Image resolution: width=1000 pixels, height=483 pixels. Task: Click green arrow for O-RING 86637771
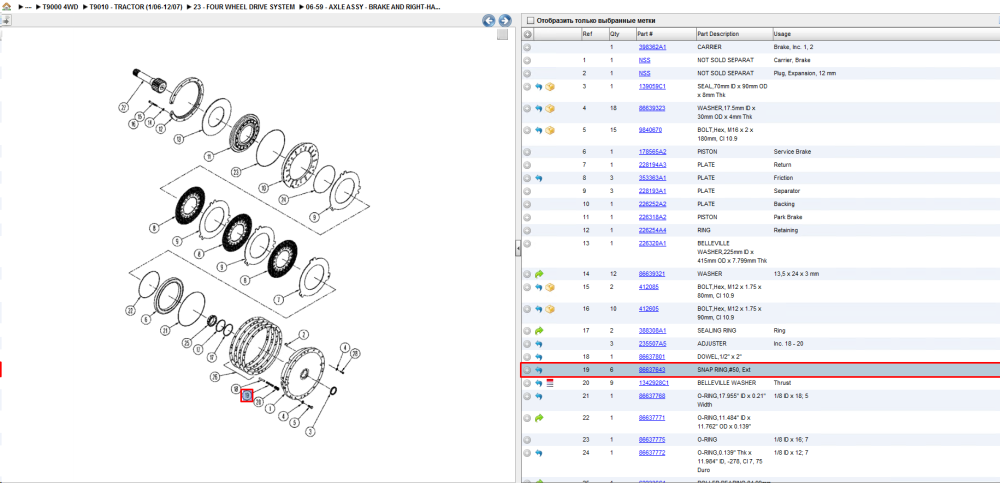(x=539, y=418)
